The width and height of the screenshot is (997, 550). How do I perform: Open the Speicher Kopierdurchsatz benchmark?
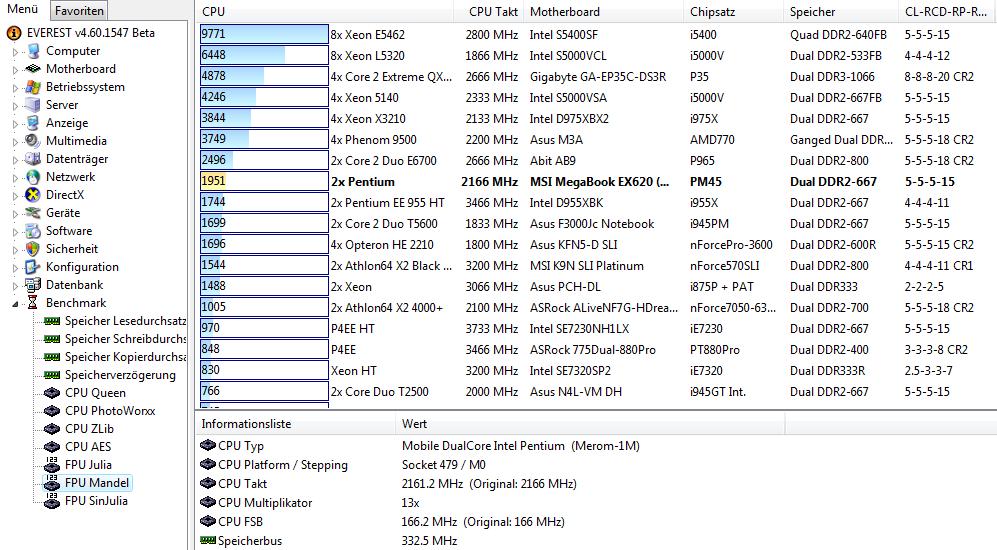[125, 357]
